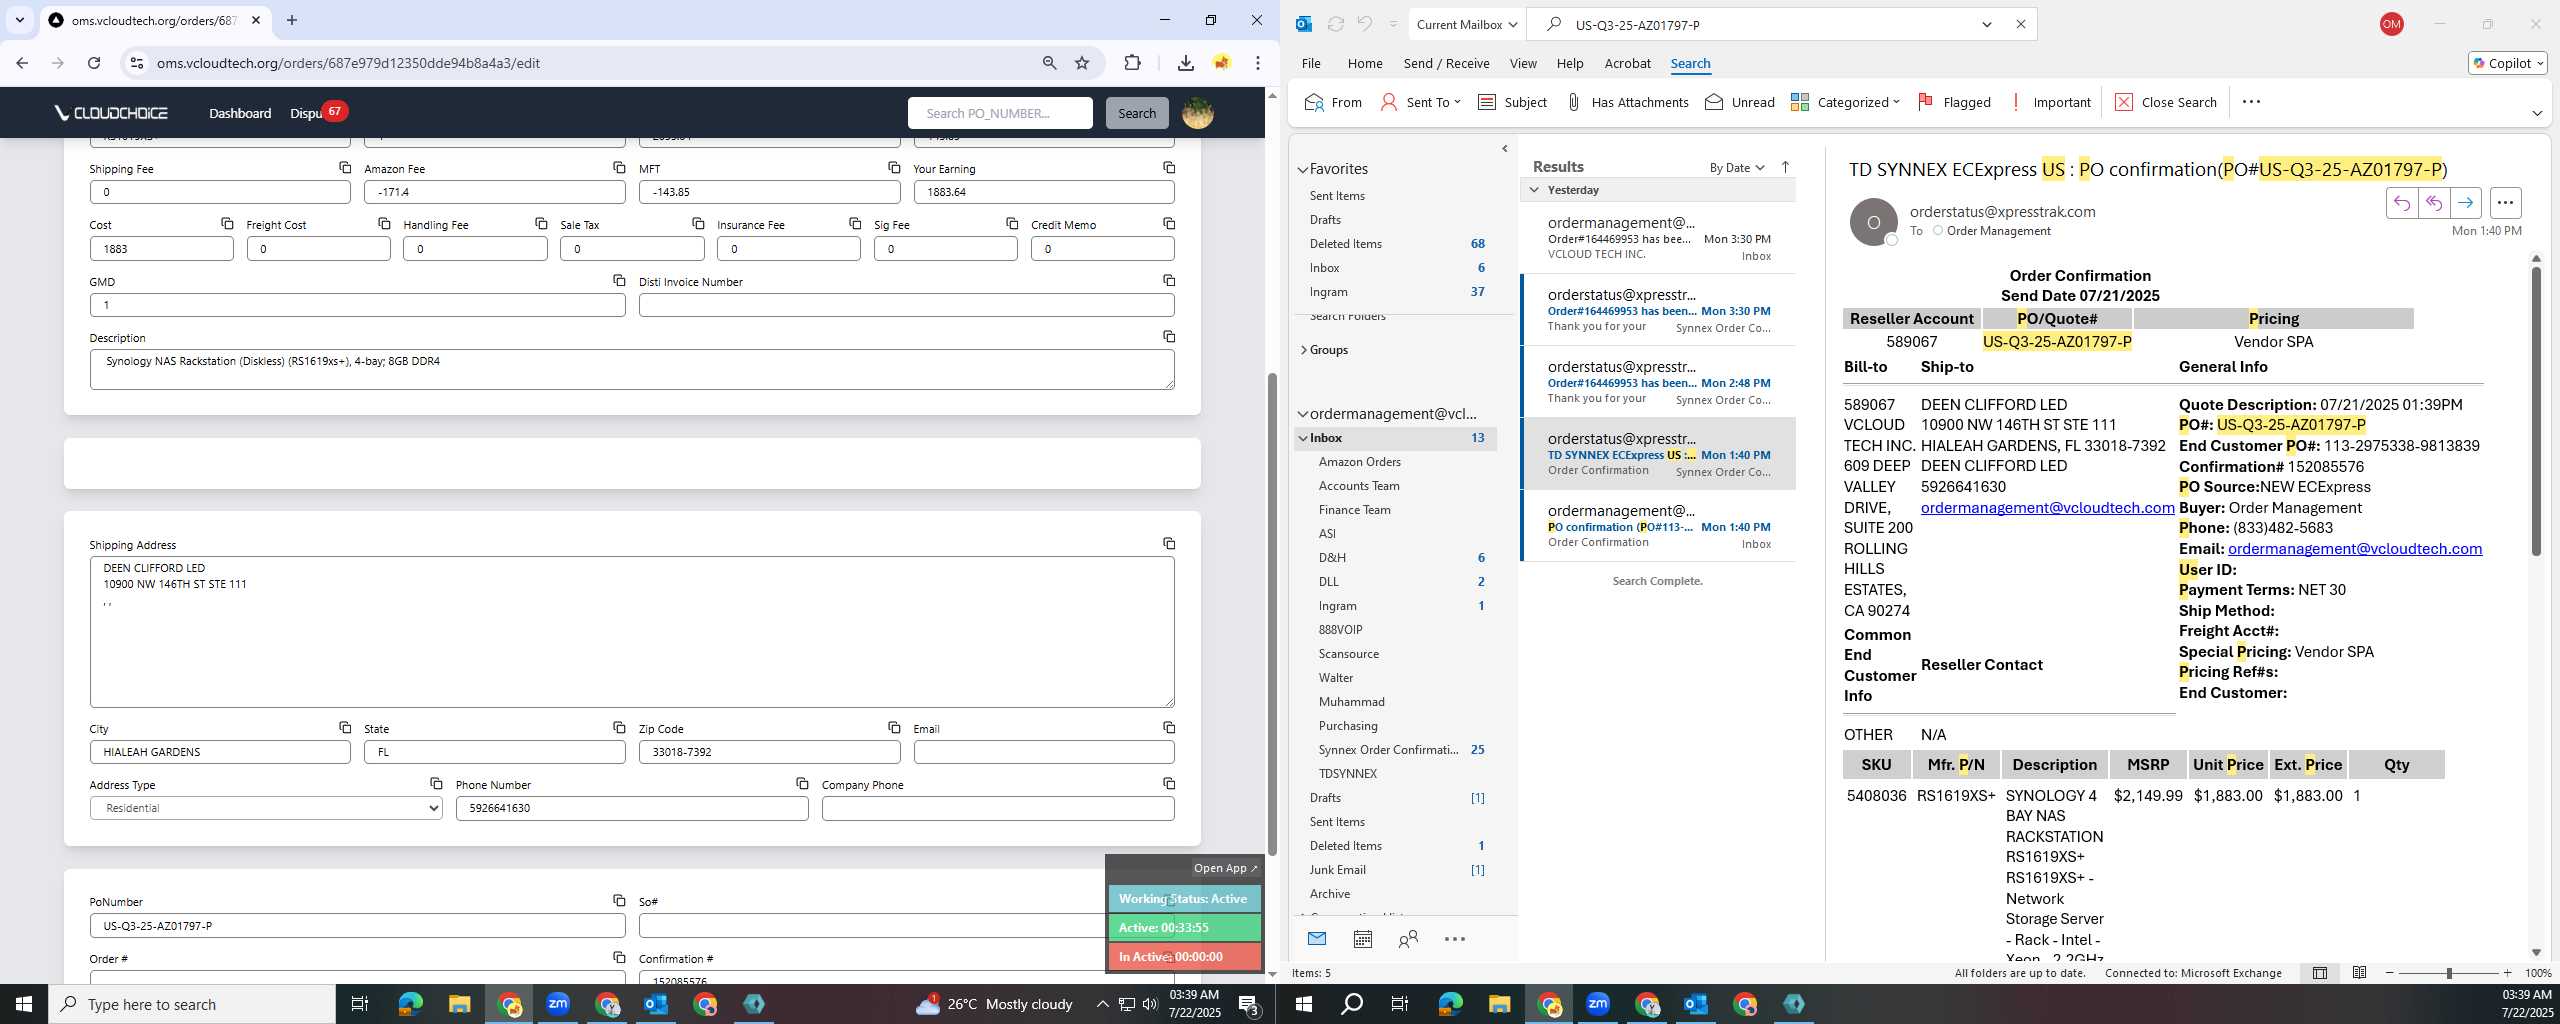Copy the Your Earning field value
The width and height of the screenshot is (2560, 1024).
click(1169, 167)
